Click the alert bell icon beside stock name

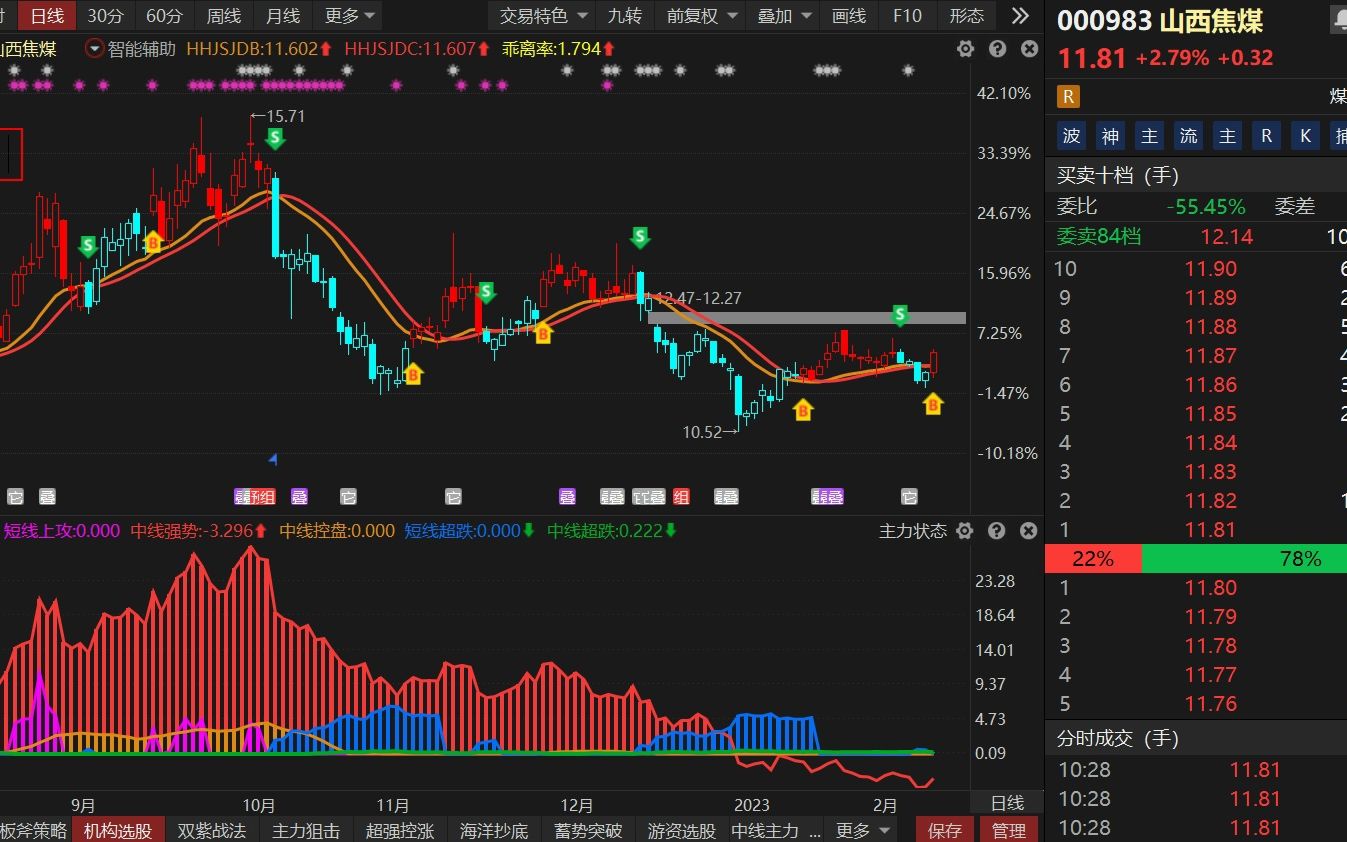point(1339,18)
